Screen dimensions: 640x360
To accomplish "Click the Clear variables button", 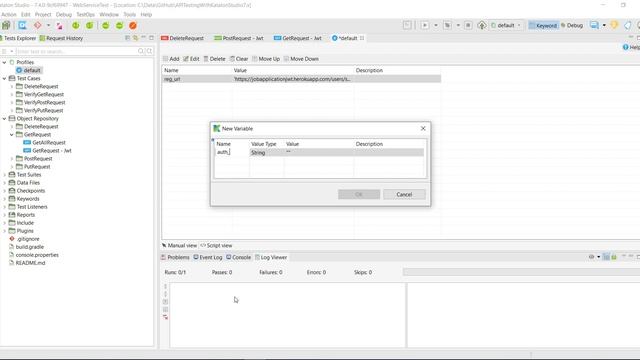I will (239, 59).
